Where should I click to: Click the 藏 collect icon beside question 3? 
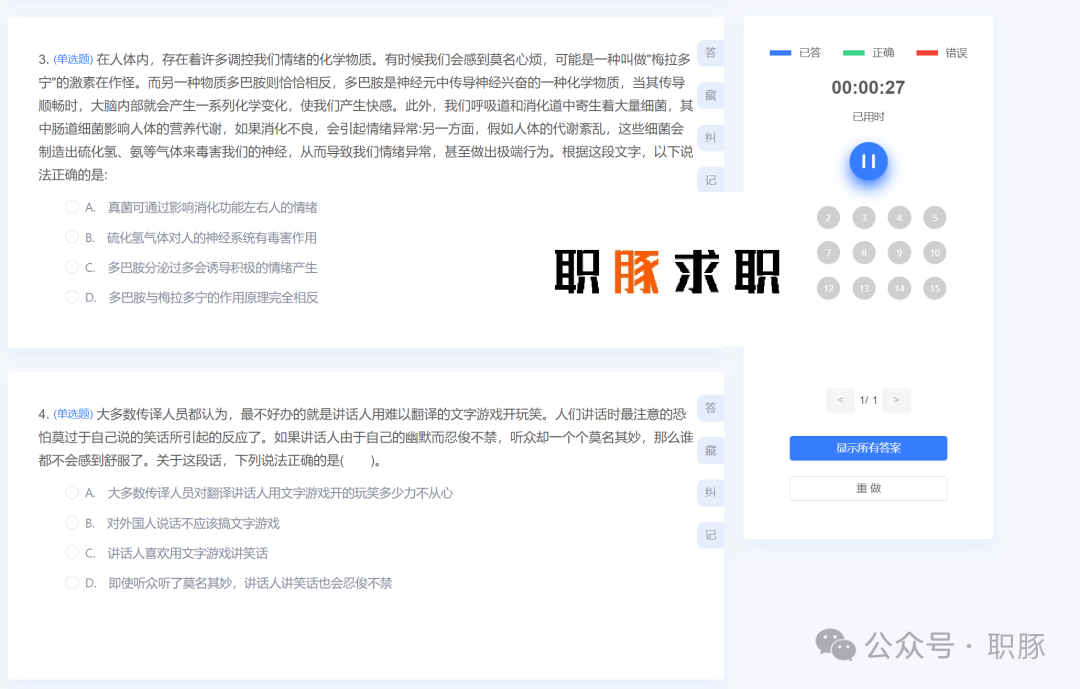tap(710, 94)
